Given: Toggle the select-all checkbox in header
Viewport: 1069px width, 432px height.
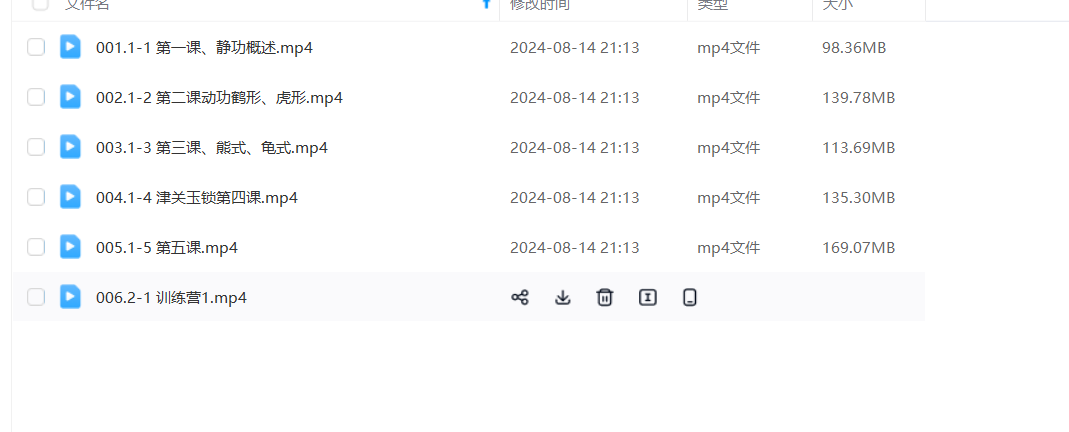Looking at the screenshot, I should 40,4.
